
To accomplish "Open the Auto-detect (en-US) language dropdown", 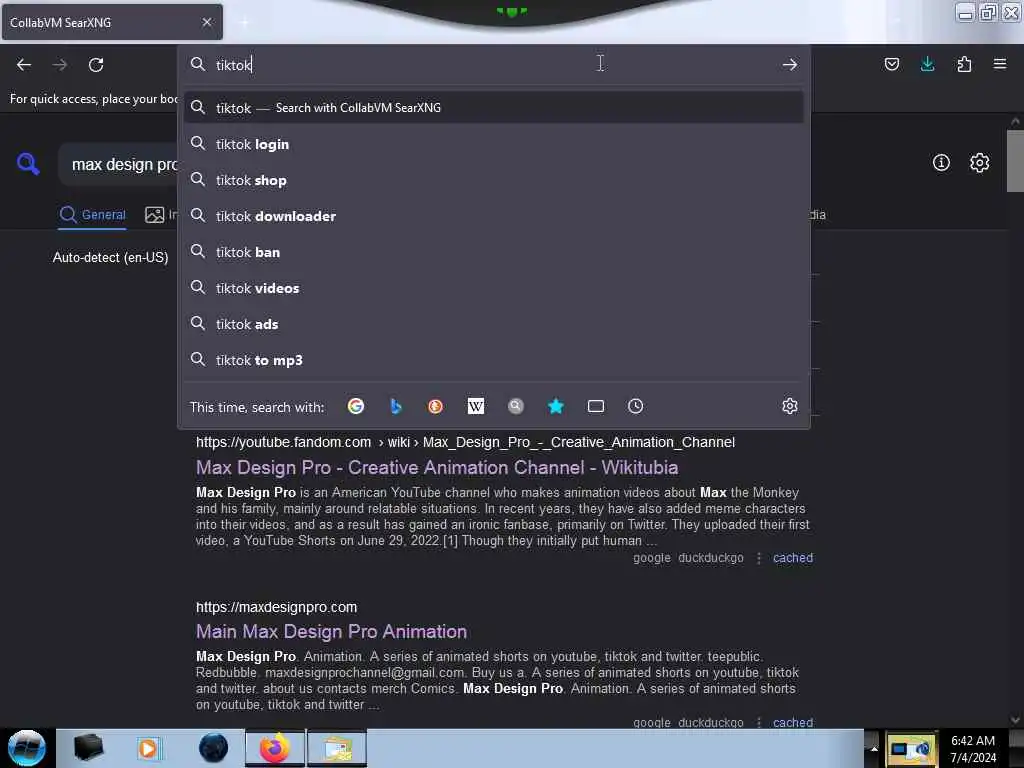I will click(x=110, y=257).
